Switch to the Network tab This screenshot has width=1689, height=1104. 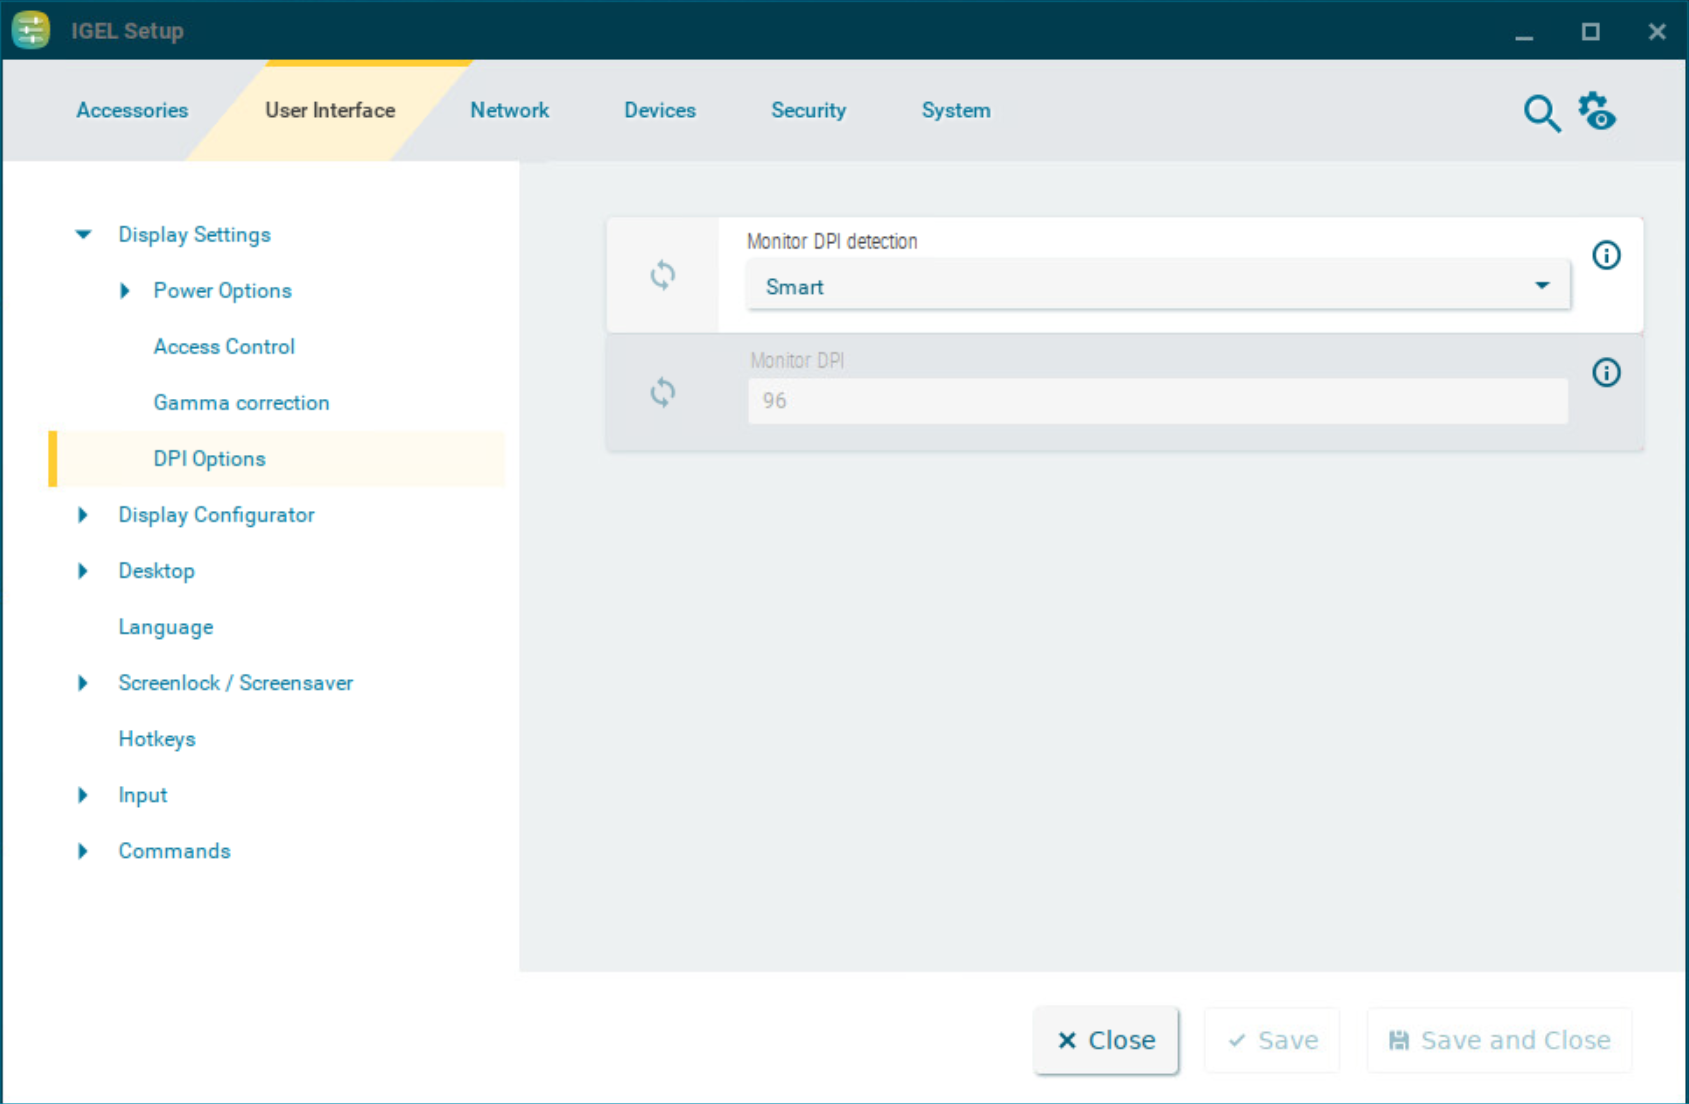click(509, 110)
